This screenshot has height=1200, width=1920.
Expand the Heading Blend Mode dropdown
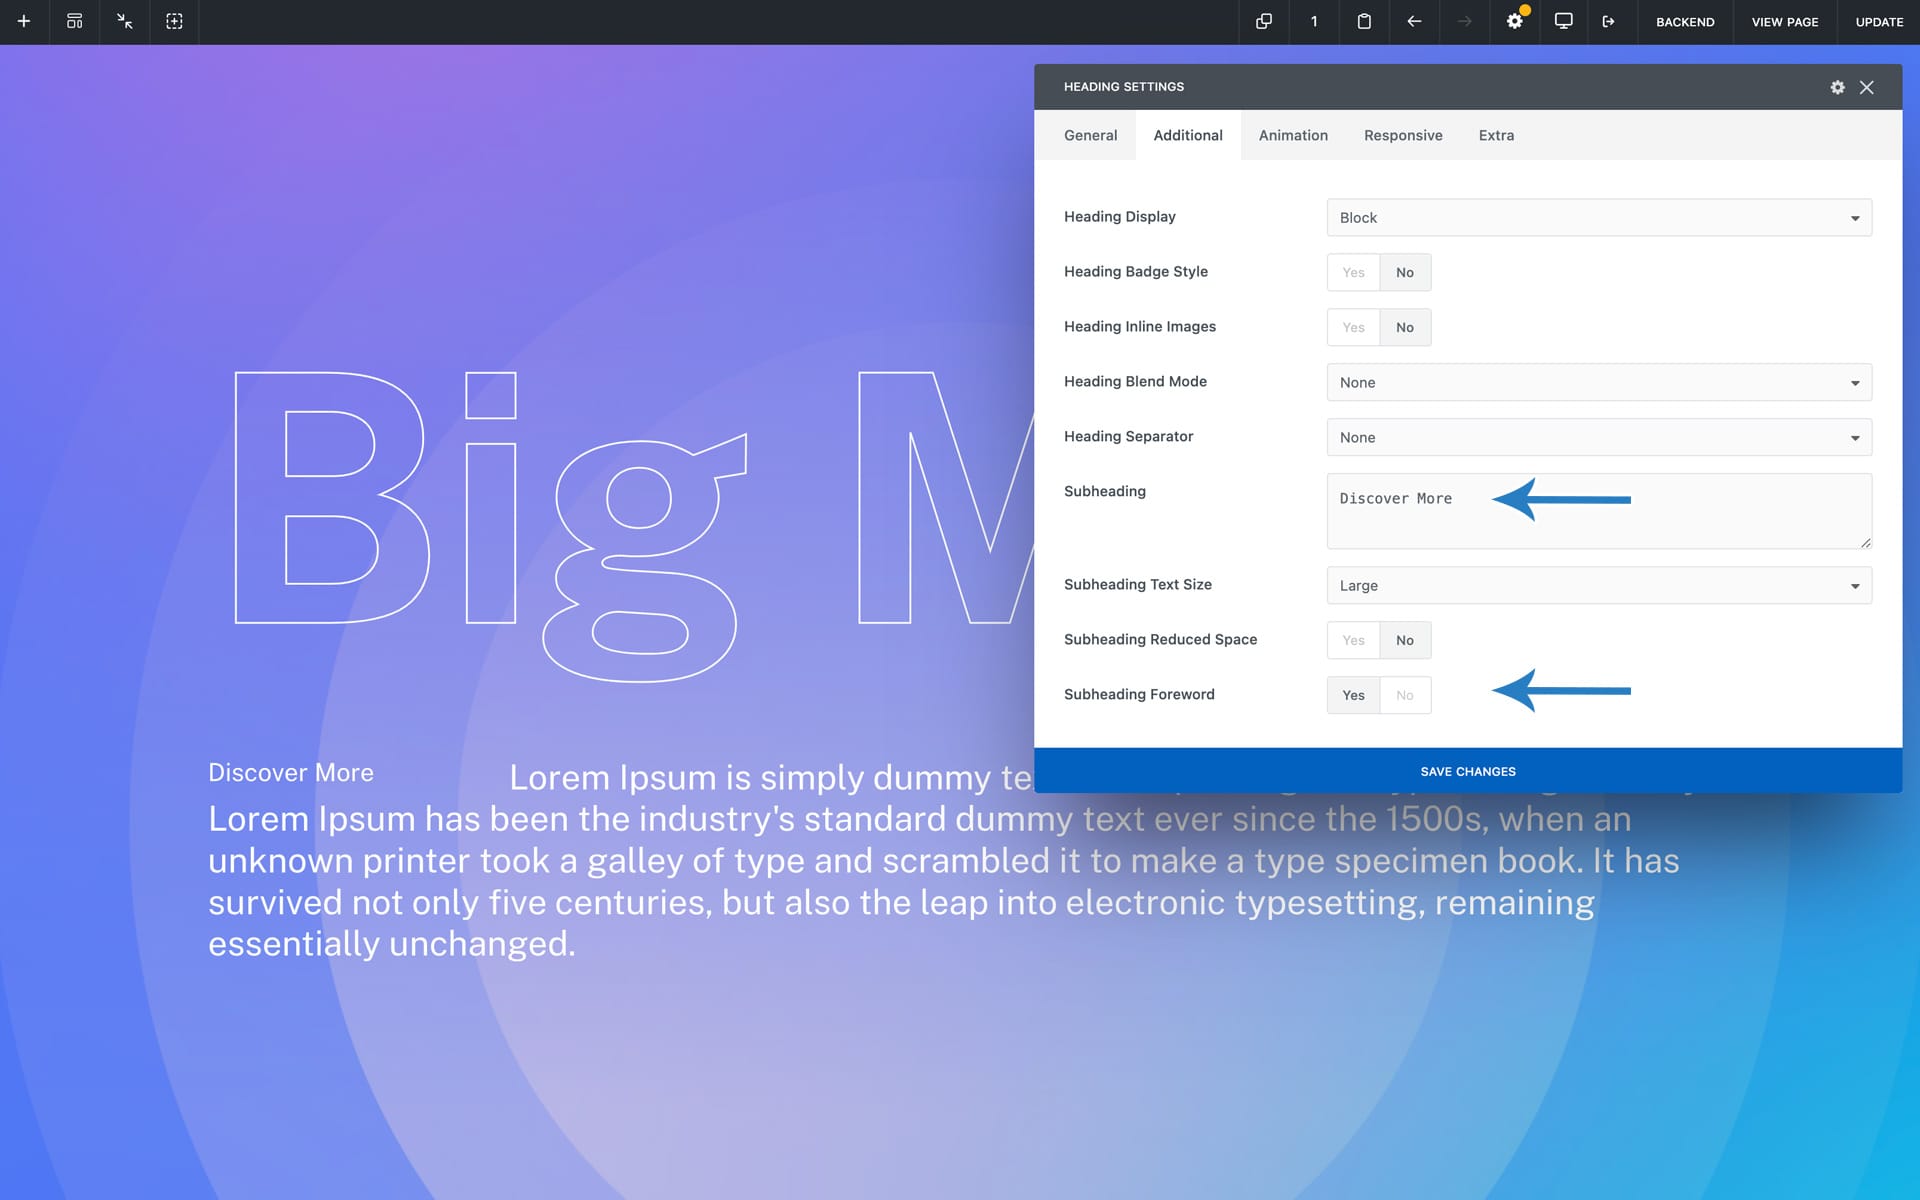point(1599,383)
